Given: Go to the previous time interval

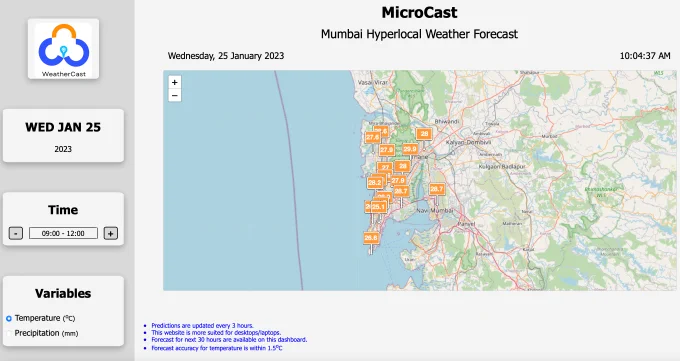Looking at the screenshot, I should (16, 233).
